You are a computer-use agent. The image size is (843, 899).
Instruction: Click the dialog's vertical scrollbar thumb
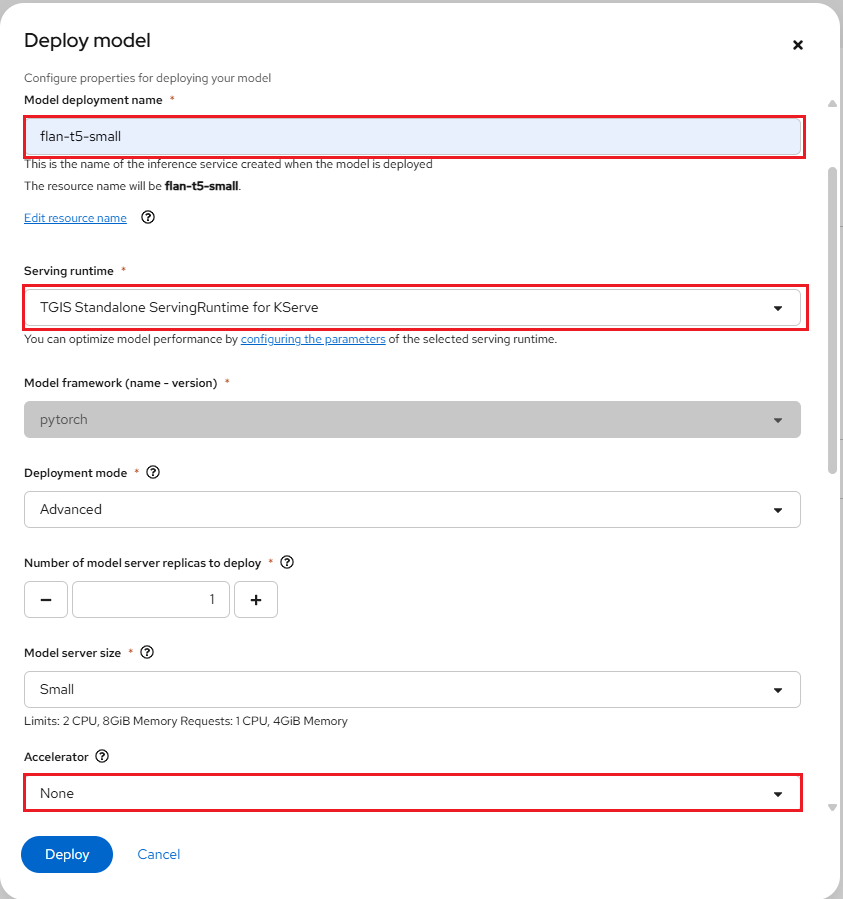[x=832, y=320]
